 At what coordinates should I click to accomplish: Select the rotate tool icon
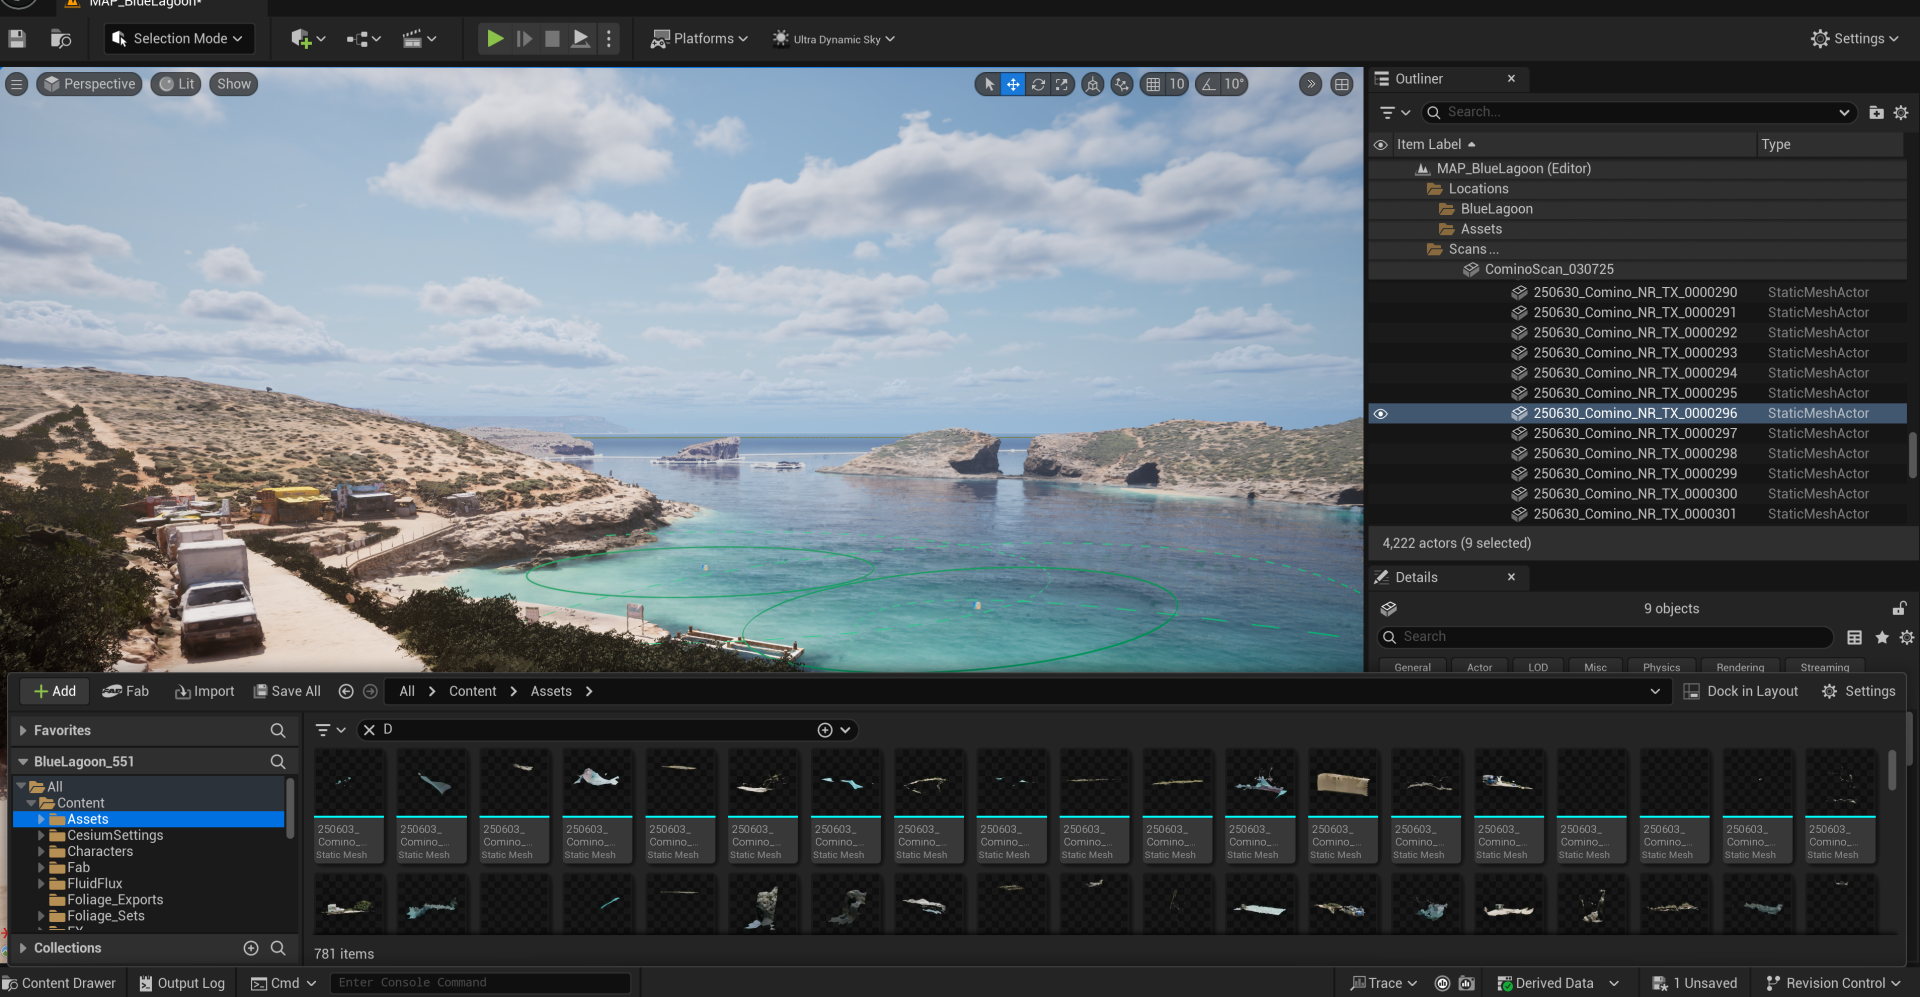pos(1038,84)
